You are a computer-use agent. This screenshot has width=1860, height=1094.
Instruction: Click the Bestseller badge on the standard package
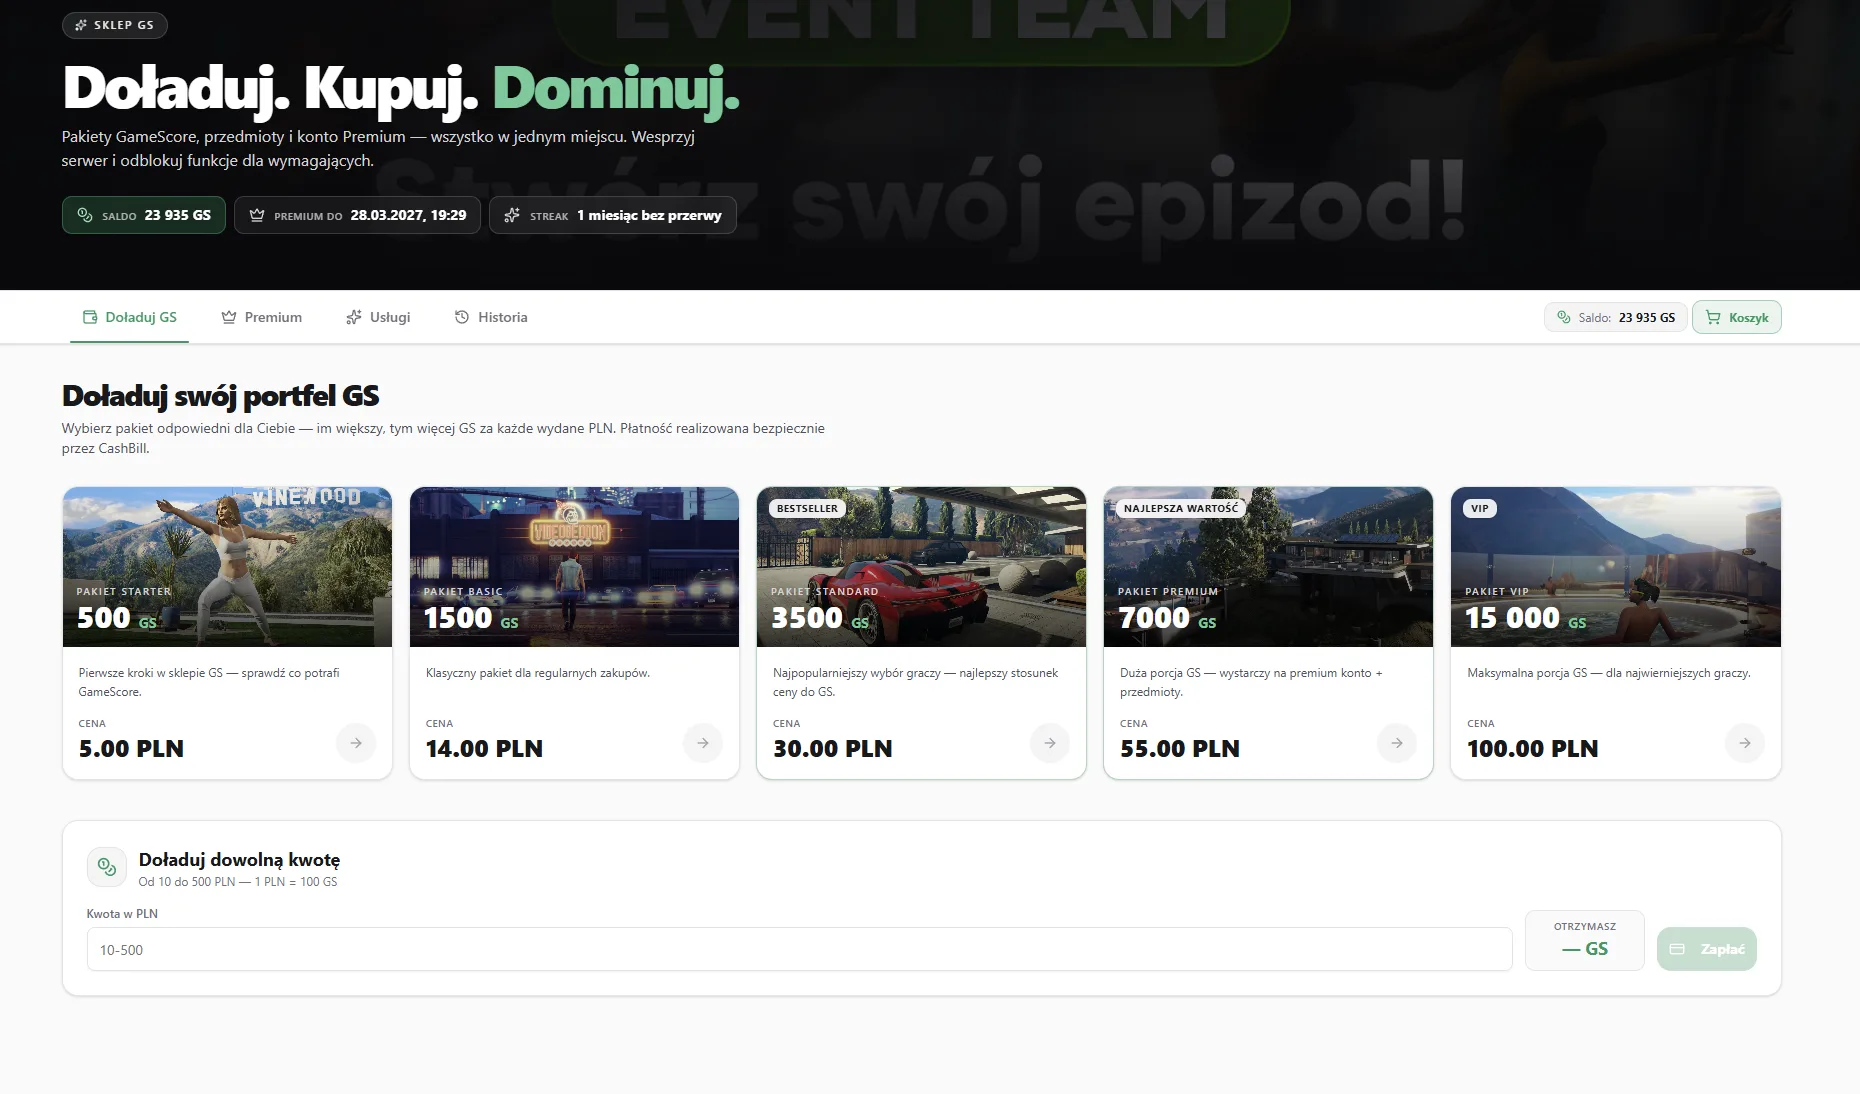[808, 508]
